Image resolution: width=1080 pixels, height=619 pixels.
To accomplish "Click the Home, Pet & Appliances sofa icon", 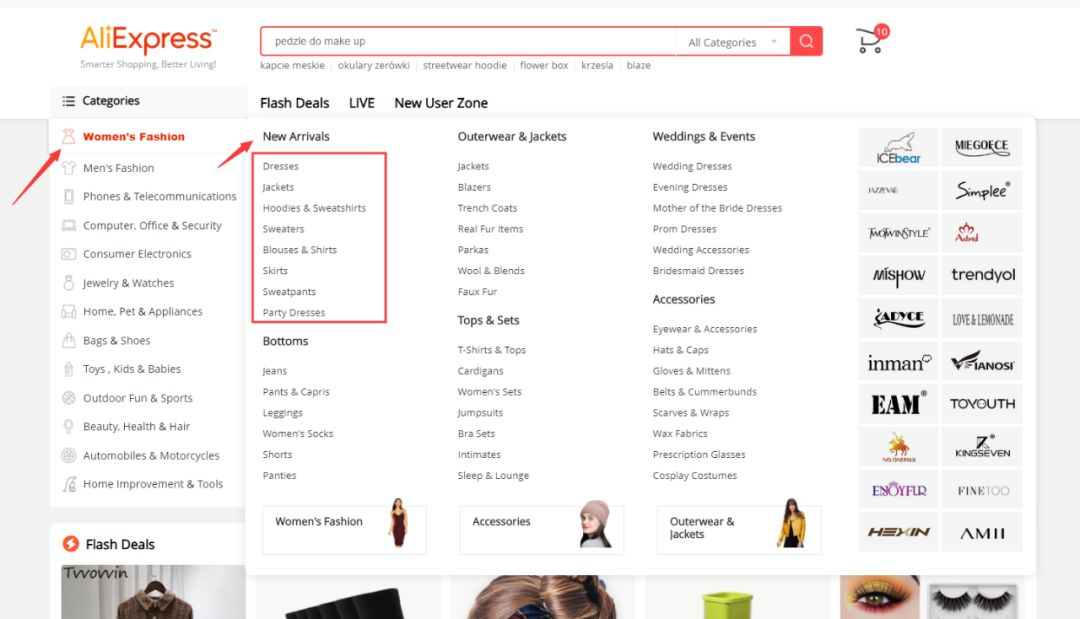I will [68, 312].
